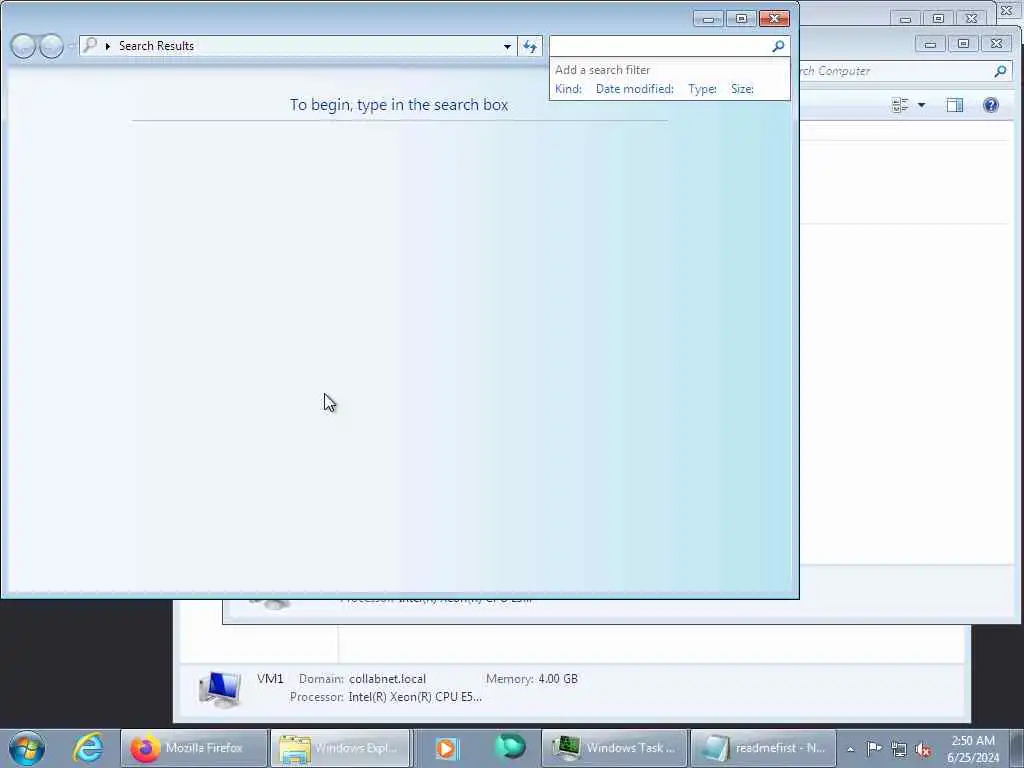This screenshot has width=1024, height=768.
Task: Click the Refresh button beside the address bar
Action: (x=530, y=46)
